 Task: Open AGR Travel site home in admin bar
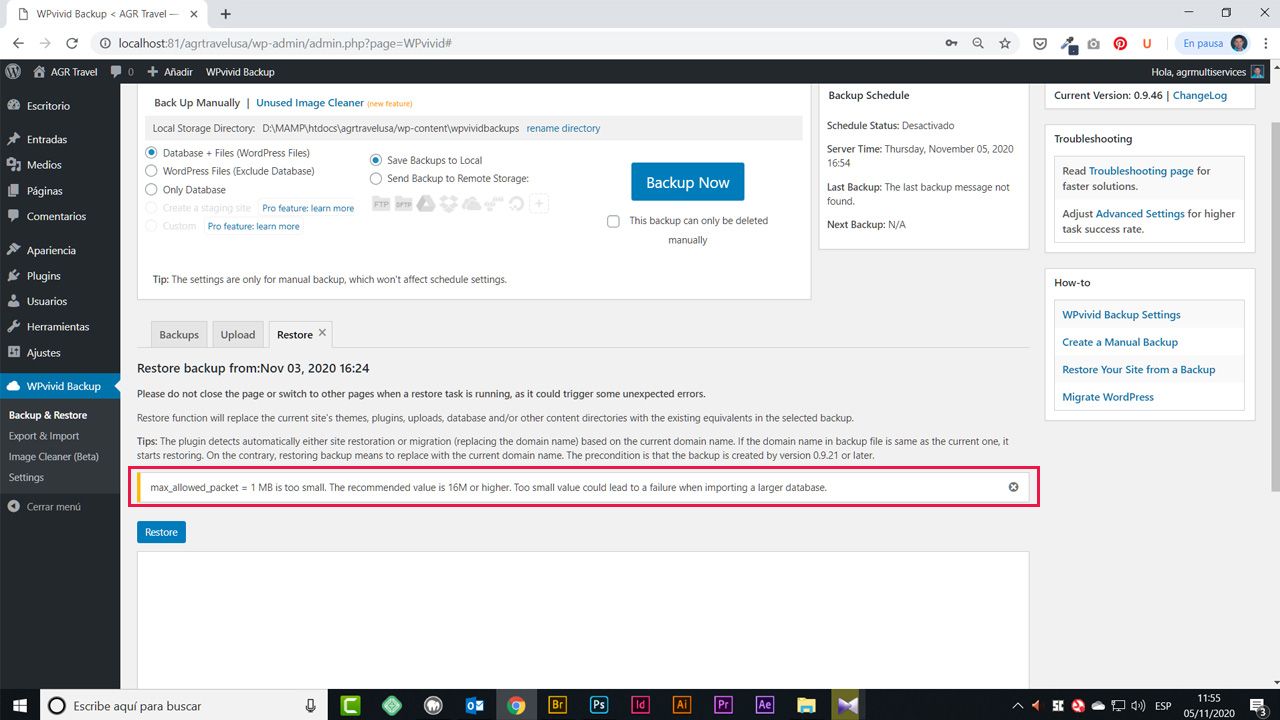(x=65, y=72)
